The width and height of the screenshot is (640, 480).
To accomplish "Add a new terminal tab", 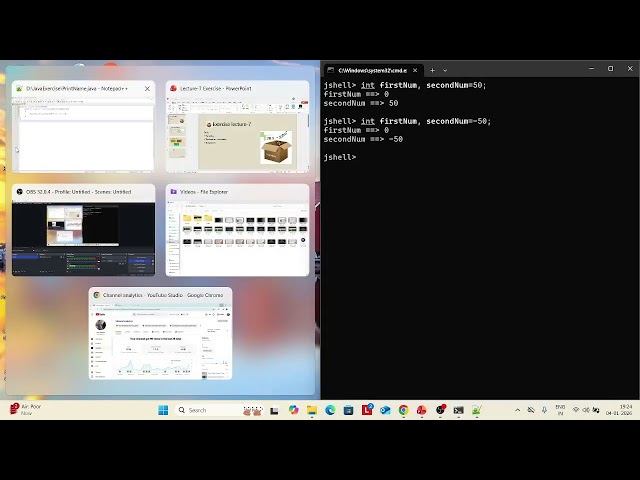I will tap(432, 70).
